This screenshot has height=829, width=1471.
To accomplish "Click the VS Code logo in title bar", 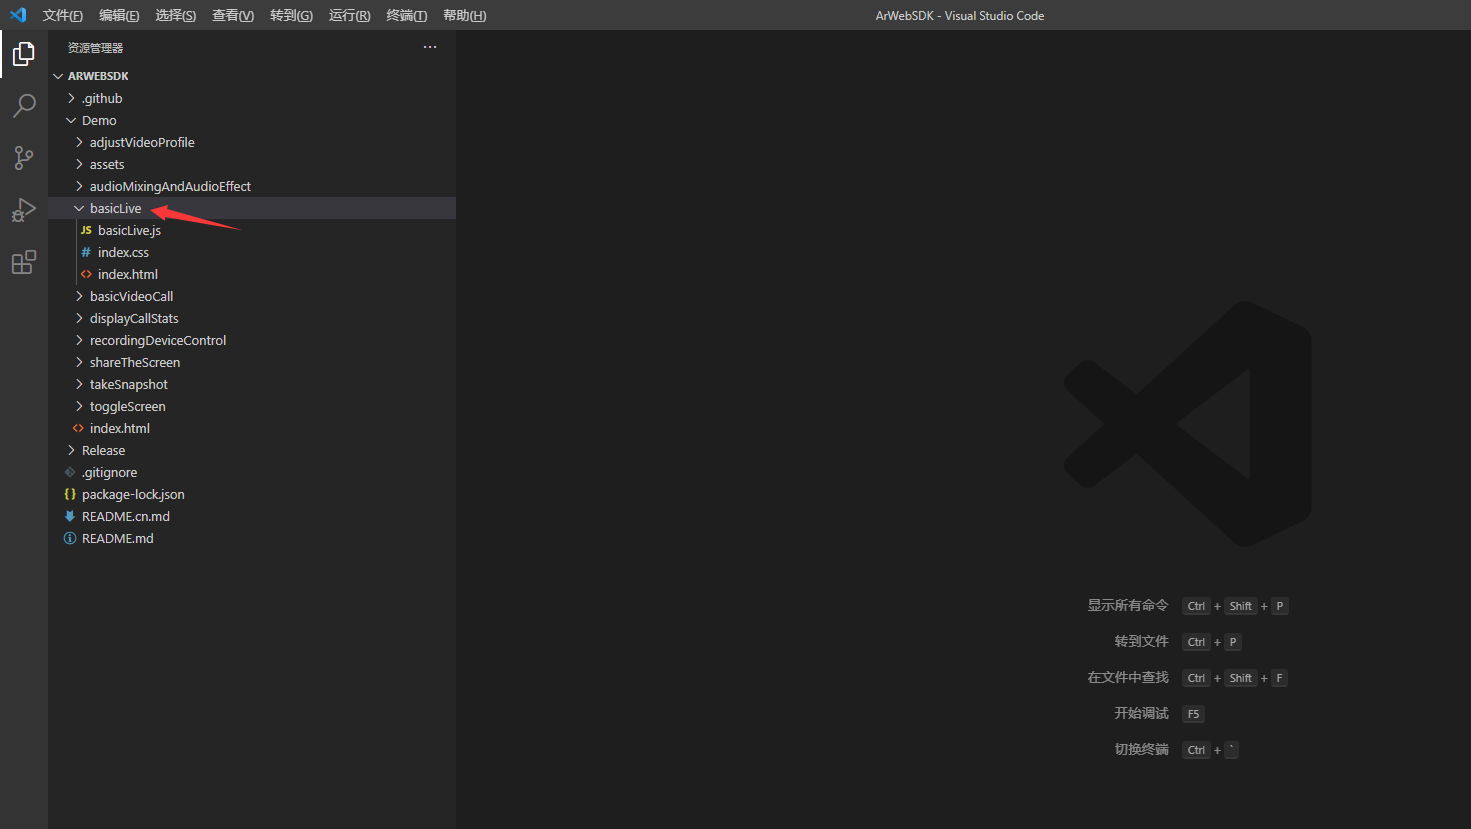I will (18, 15).
